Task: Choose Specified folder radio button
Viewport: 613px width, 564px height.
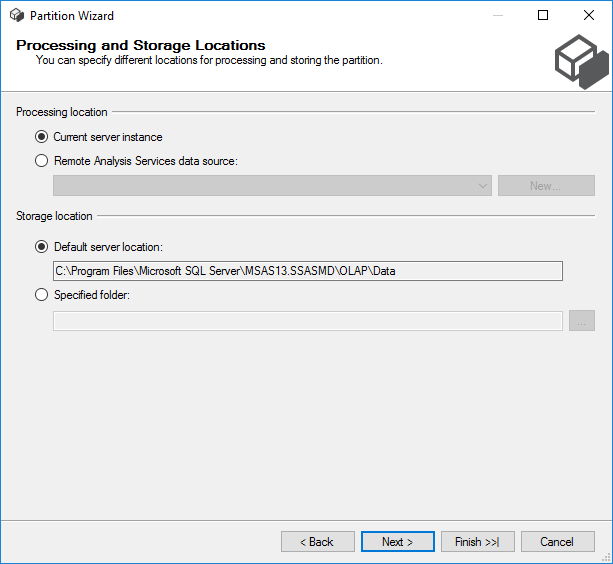Action: [x=42, y=295]
